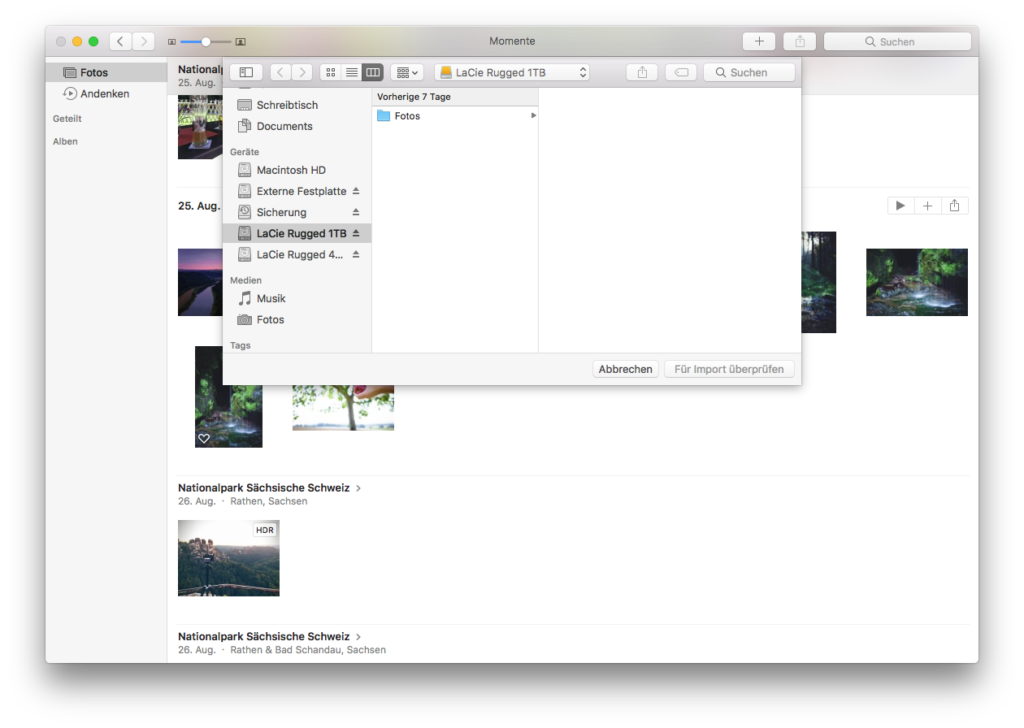The width and height of the screenshot is (1024, 728).
Task: Open Andenken in the Photos sidebar
Action: pos(106,93)
